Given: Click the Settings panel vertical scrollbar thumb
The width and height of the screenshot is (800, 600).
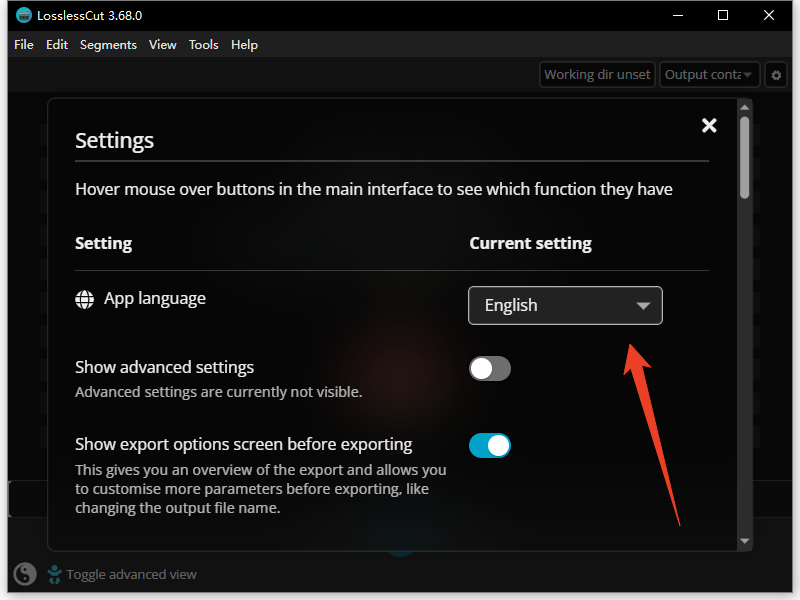Looking at the screenshot, I should coord(744,157).
